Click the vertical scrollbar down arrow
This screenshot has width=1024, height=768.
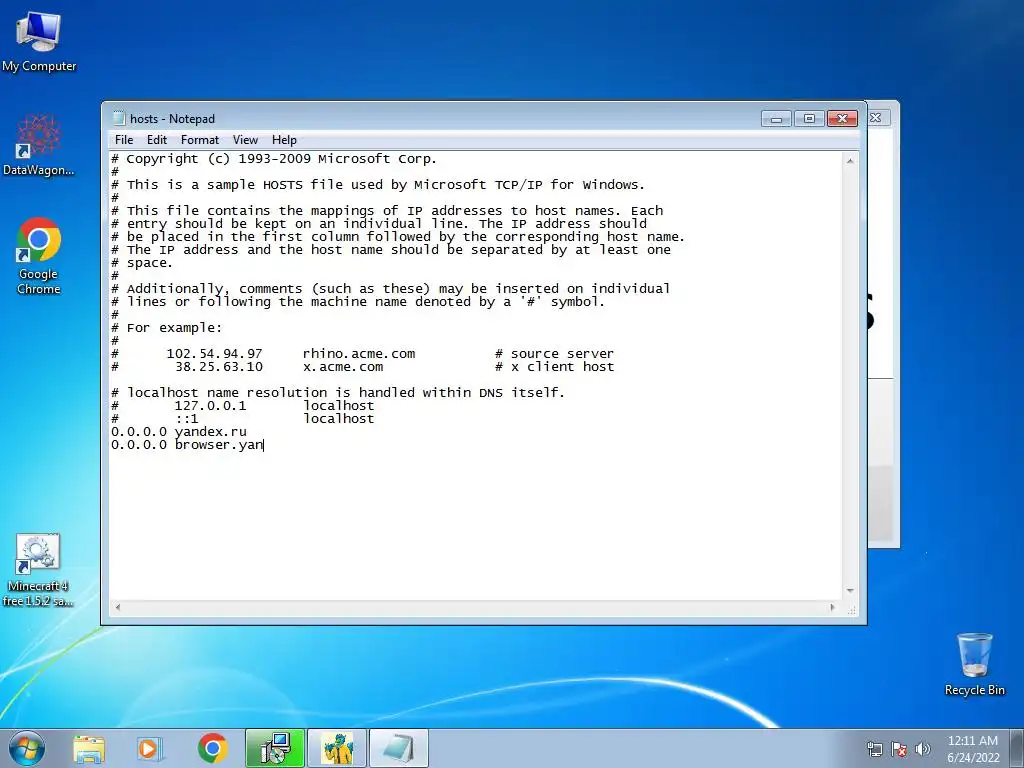click(x=850, y=590)
